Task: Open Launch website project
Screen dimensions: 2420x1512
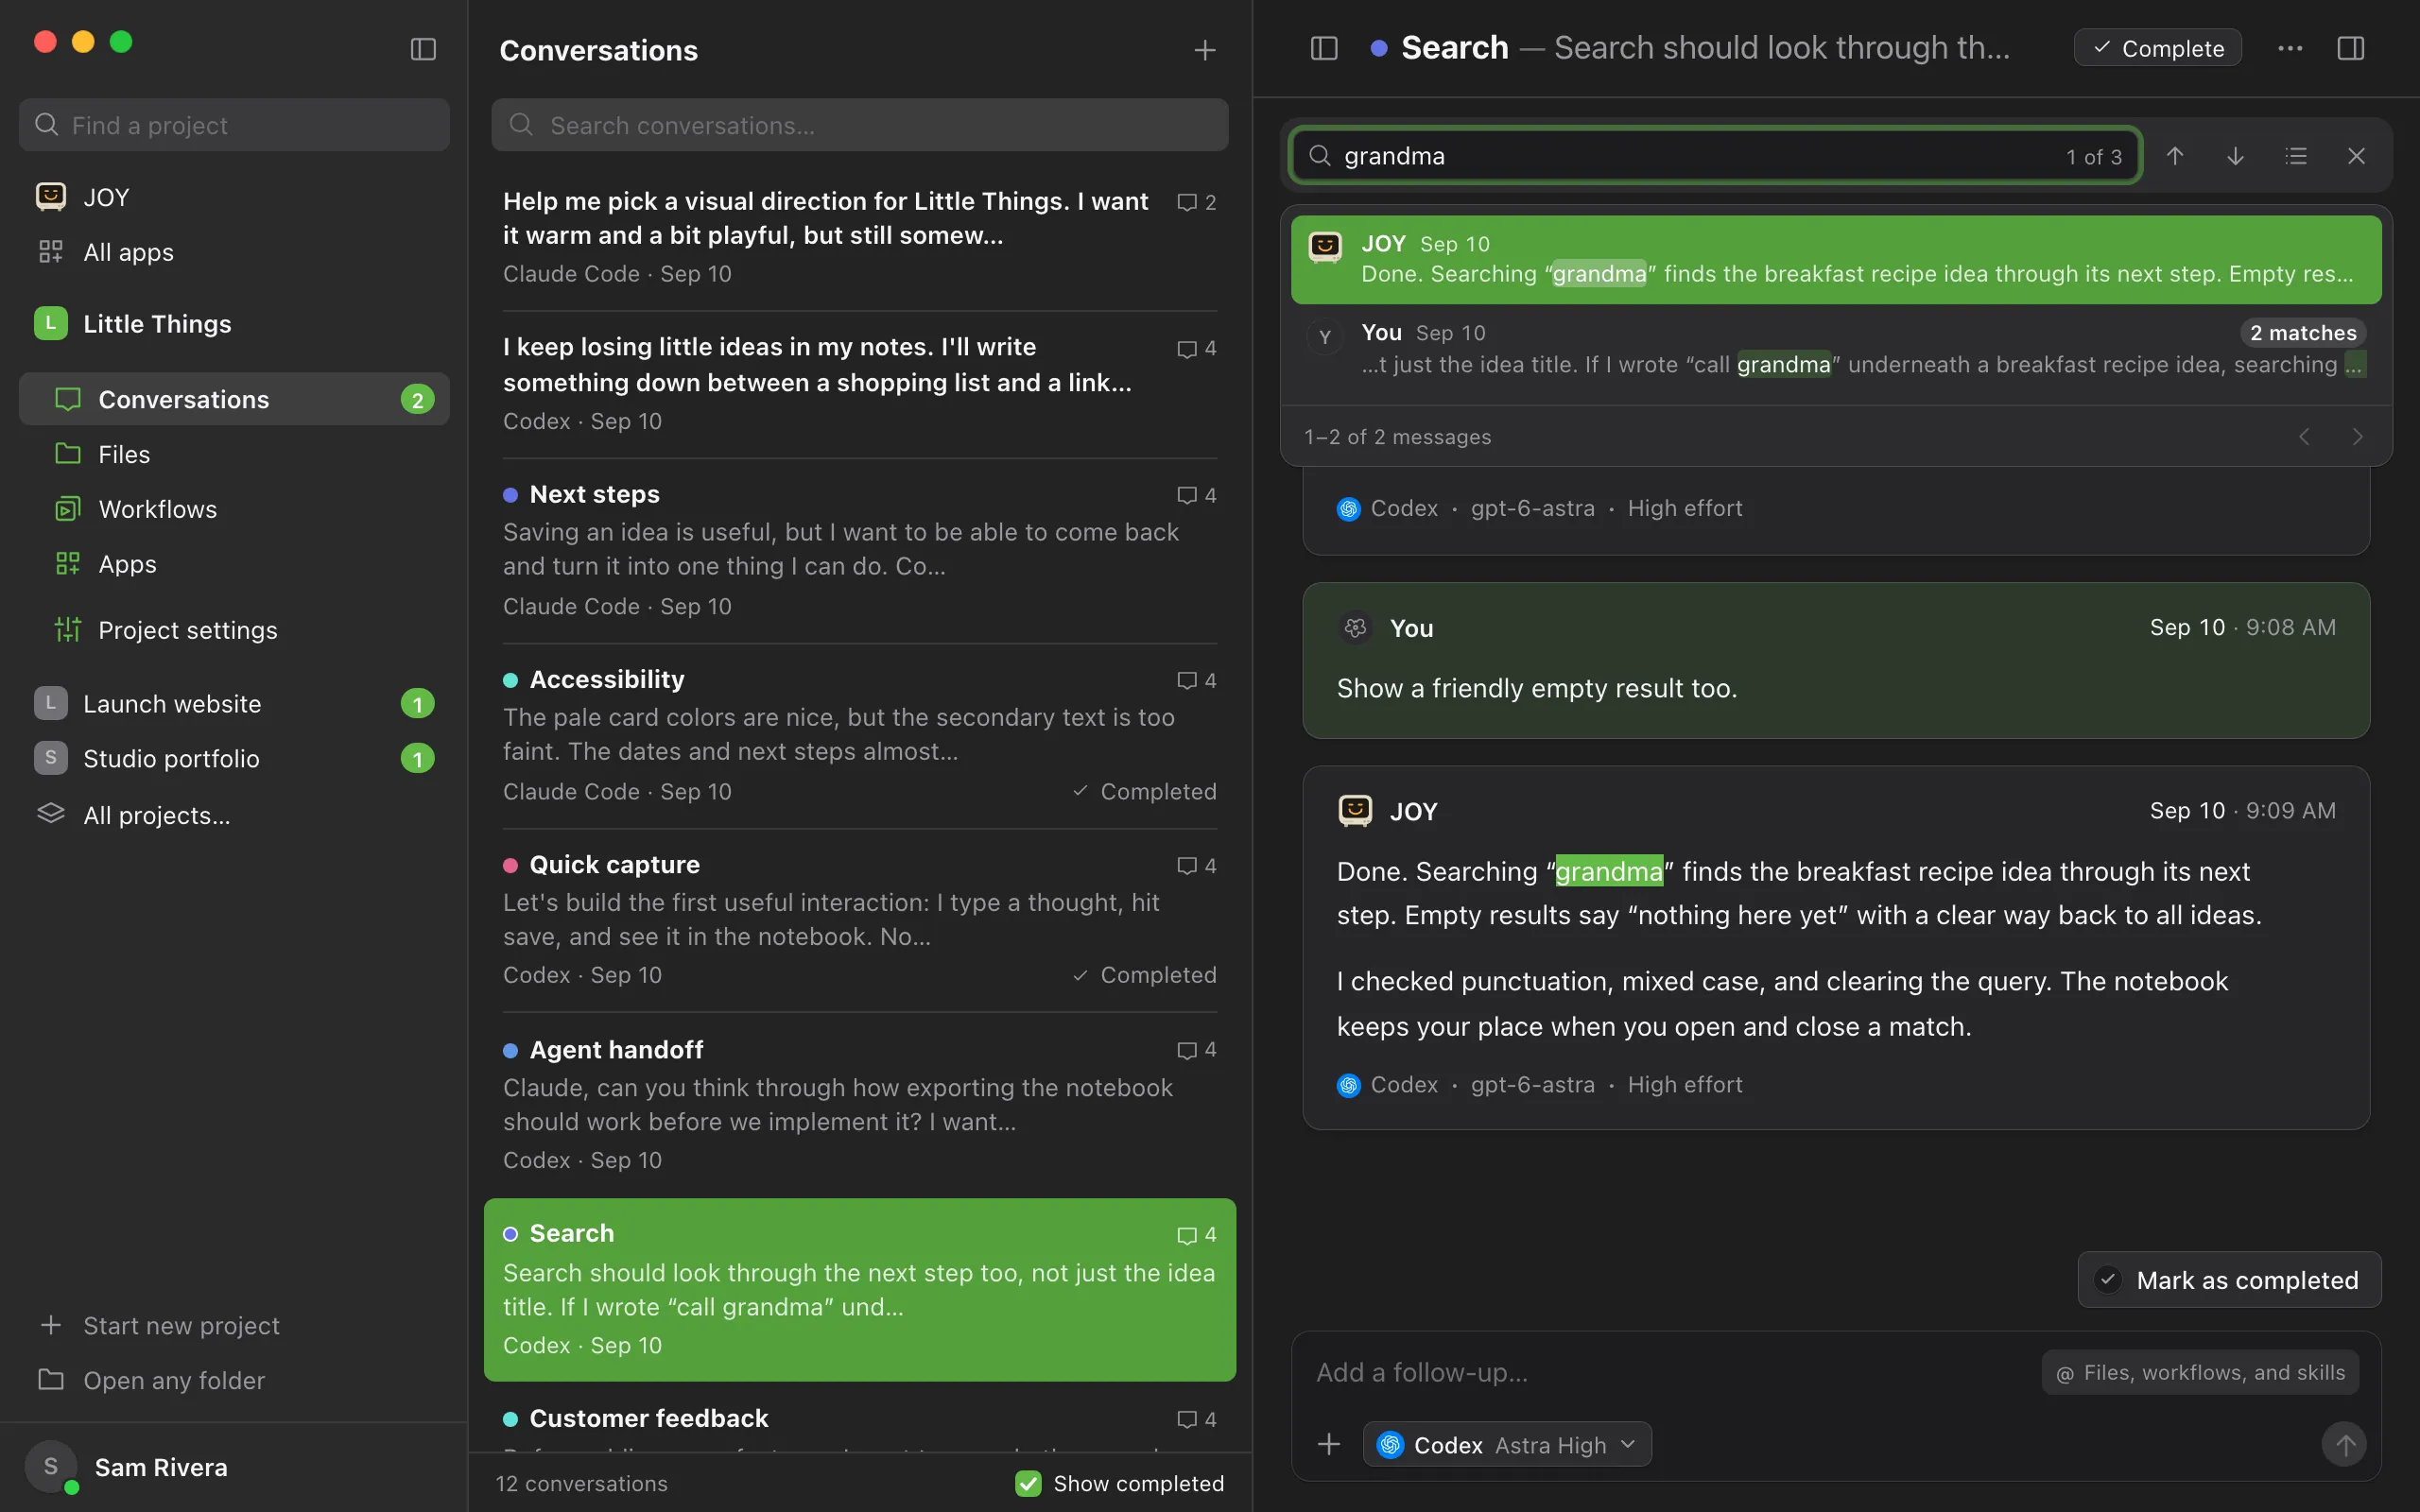Action: click(x=234, y=704)
